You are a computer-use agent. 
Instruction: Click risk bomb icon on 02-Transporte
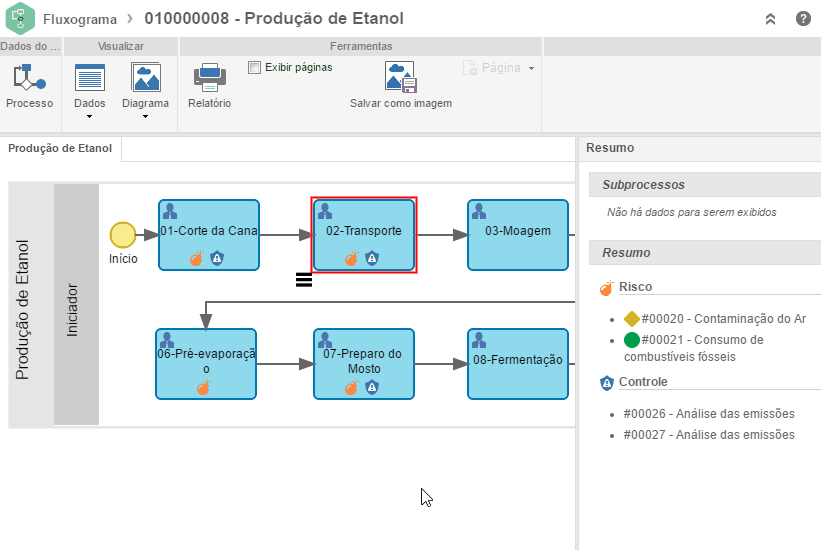tap(351, 258)
